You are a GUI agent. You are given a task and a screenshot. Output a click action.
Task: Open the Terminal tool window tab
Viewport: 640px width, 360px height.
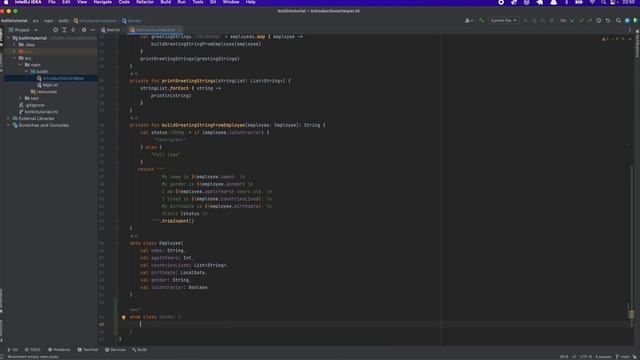(x=88, y=350)
